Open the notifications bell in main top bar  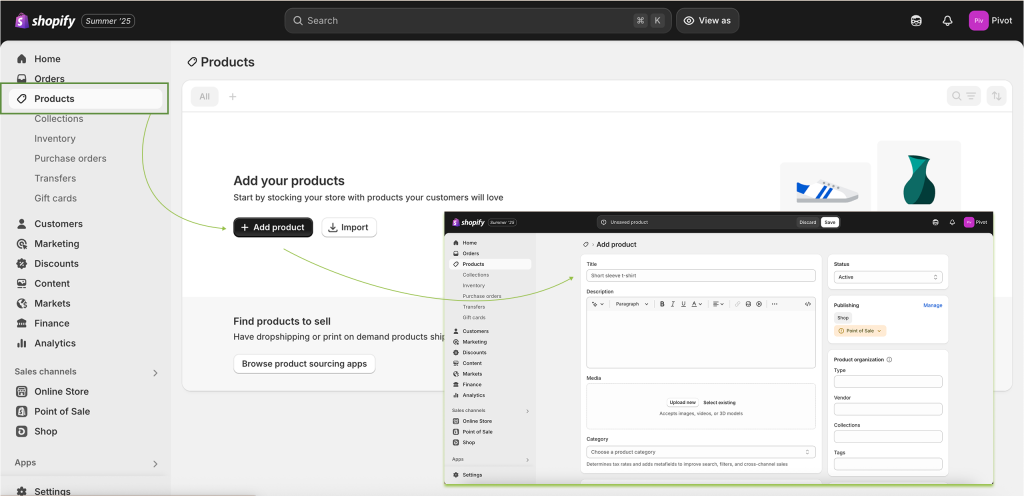point(948,21)
